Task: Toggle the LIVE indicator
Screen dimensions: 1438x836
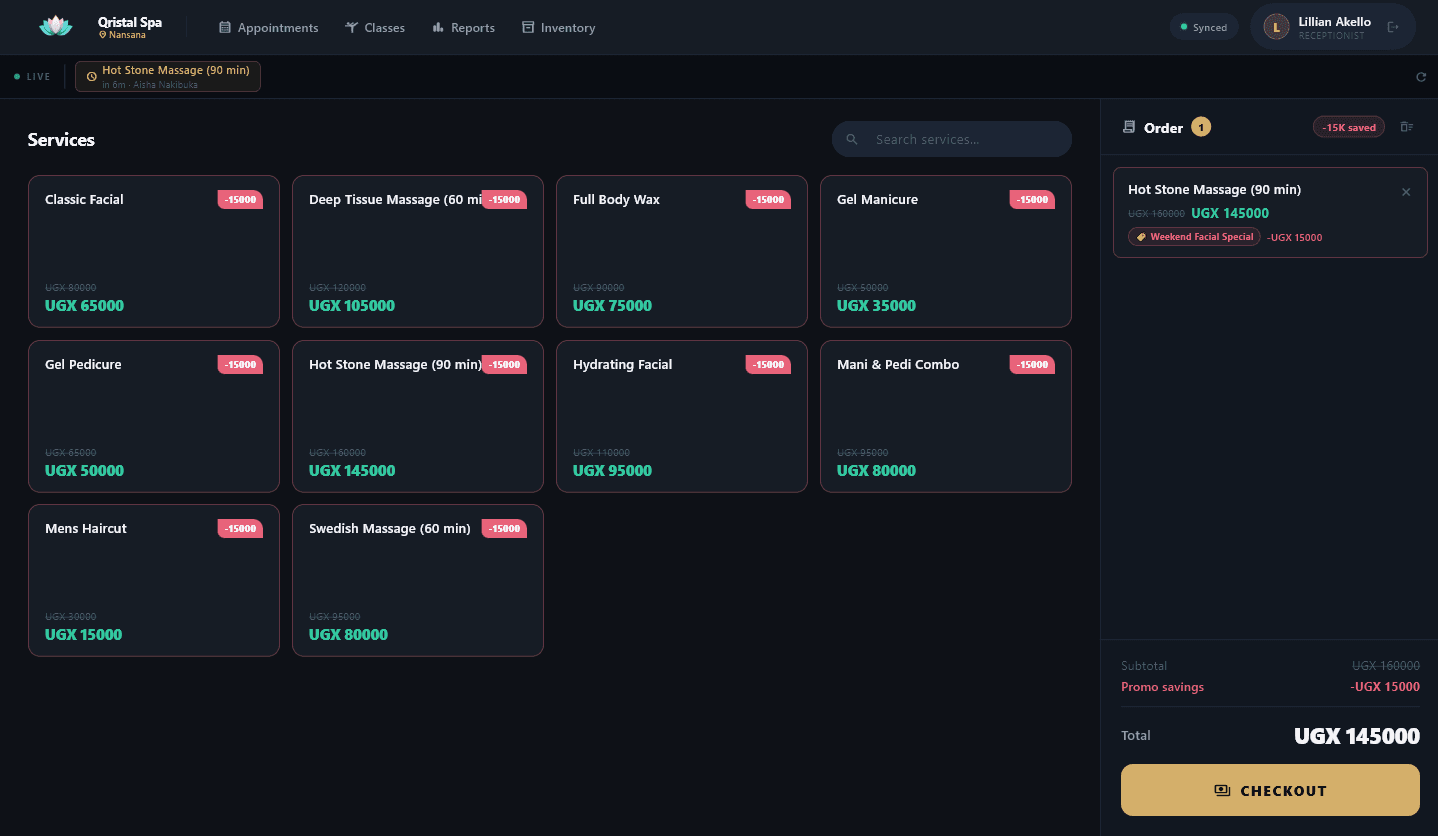Action: (x=31, y=76)
